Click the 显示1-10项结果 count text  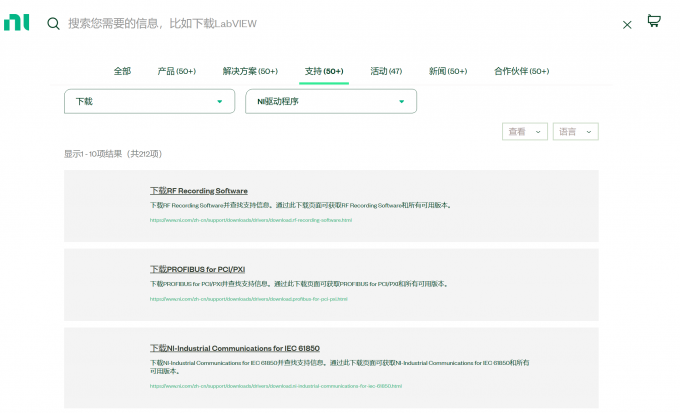(113, 154)
